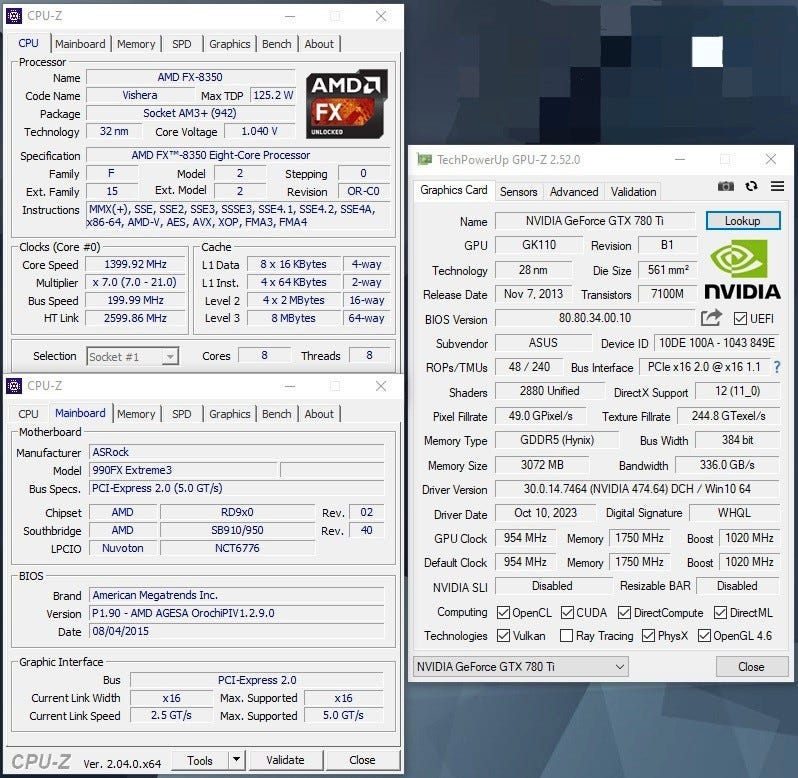798x778 pixels.
Task: Toggle the DirectCompute checkbox
Action: (624, 612)
